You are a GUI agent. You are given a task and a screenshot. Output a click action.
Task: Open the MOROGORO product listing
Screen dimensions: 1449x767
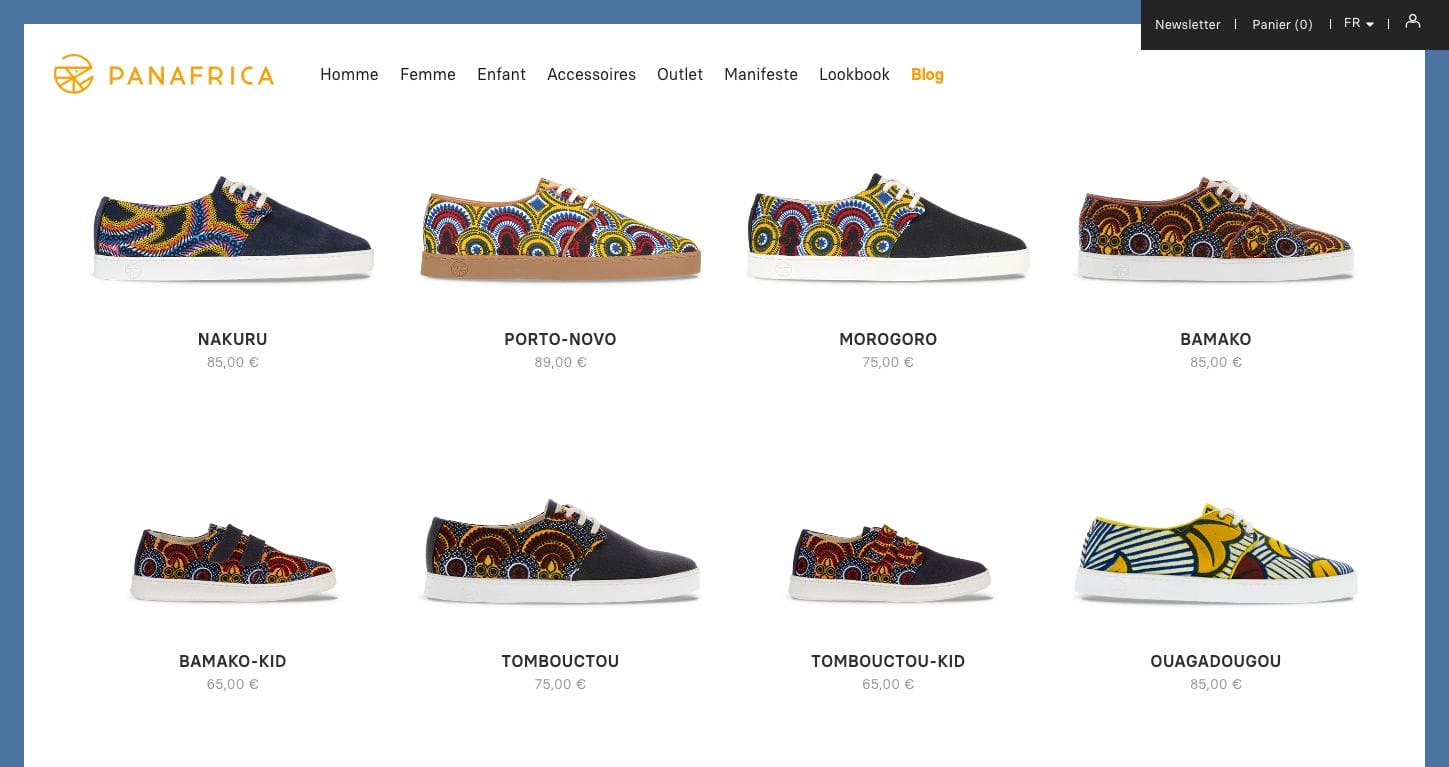[x=888, y=225]
